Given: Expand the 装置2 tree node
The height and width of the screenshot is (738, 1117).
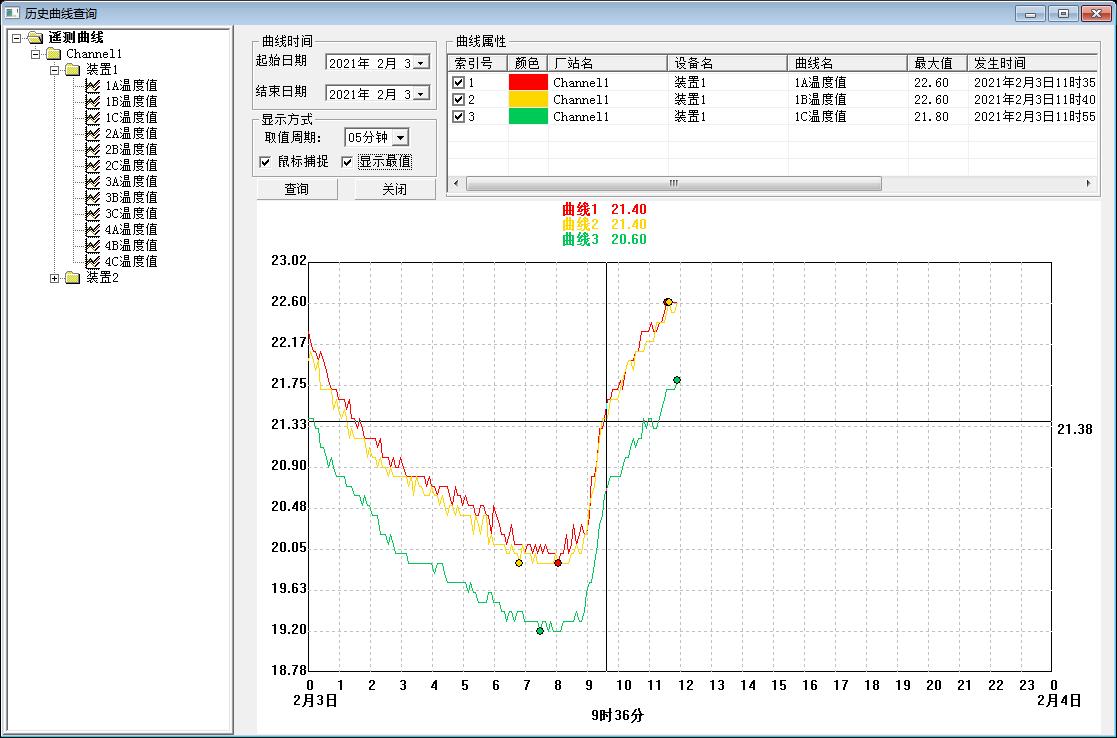Looking at the screenshot, I should (x=55, y=278).
